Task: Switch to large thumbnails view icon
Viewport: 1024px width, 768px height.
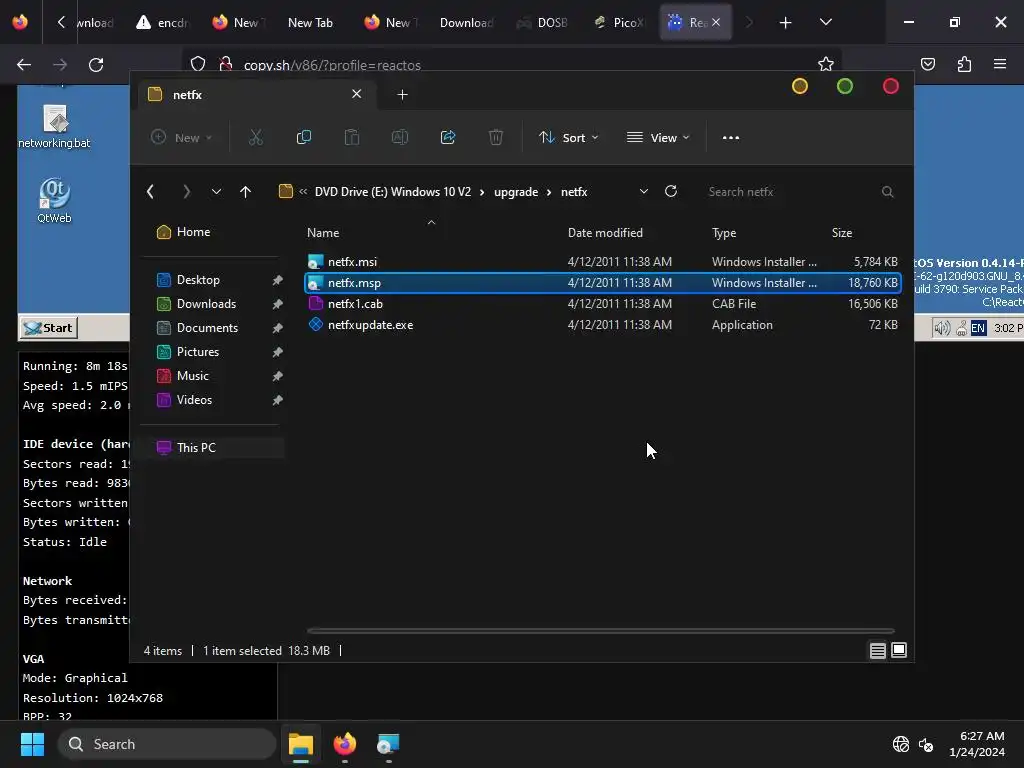Action: point(899,650)
